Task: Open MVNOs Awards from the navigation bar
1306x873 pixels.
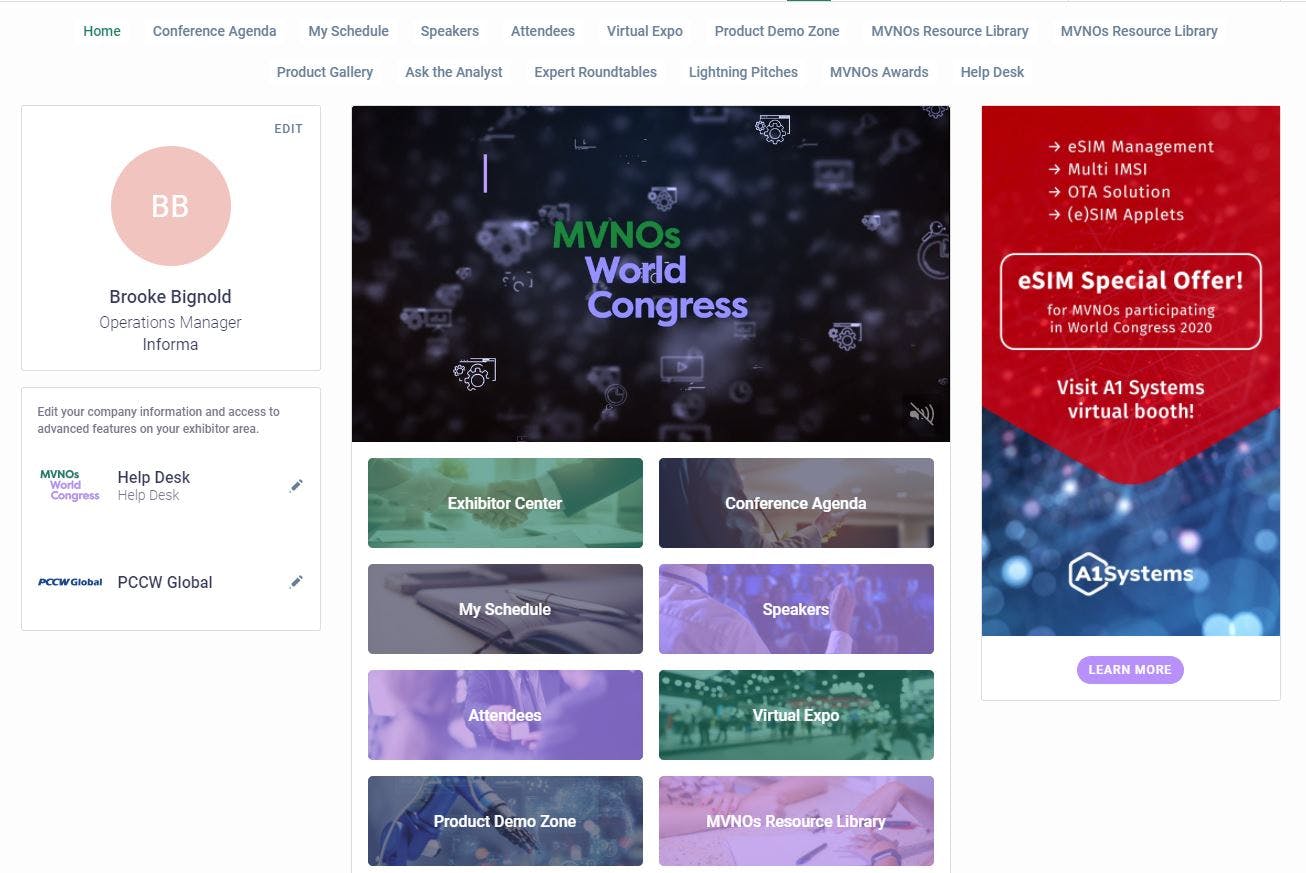Action: tap(879, 72)
